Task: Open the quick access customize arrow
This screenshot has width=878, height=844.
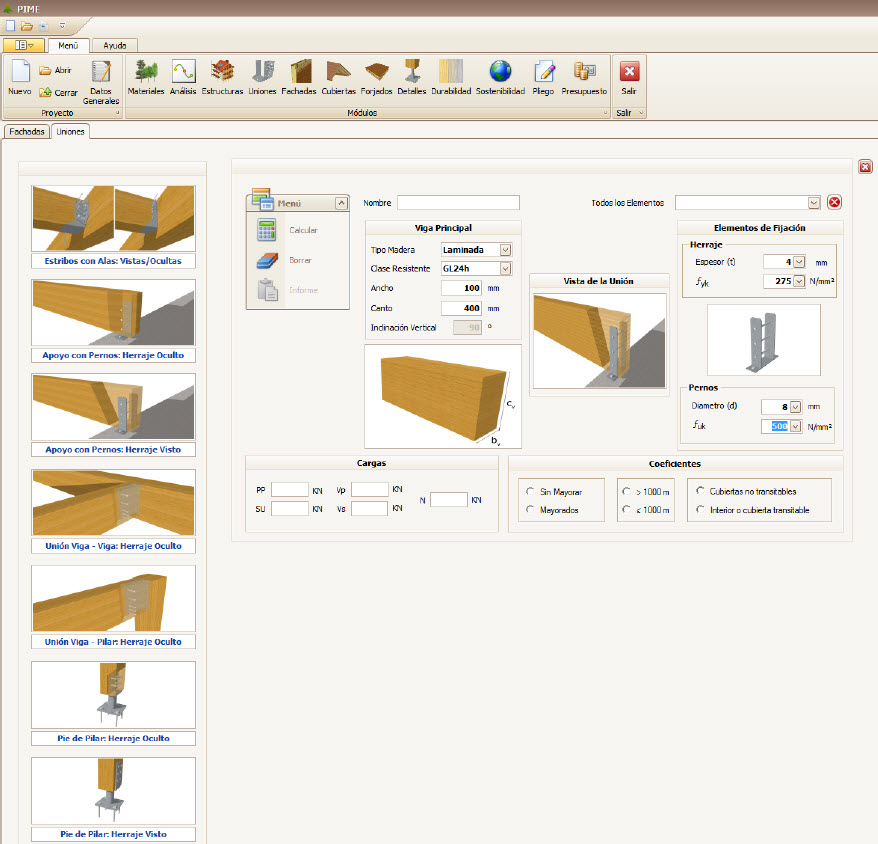Action: (x=62, y=25)
